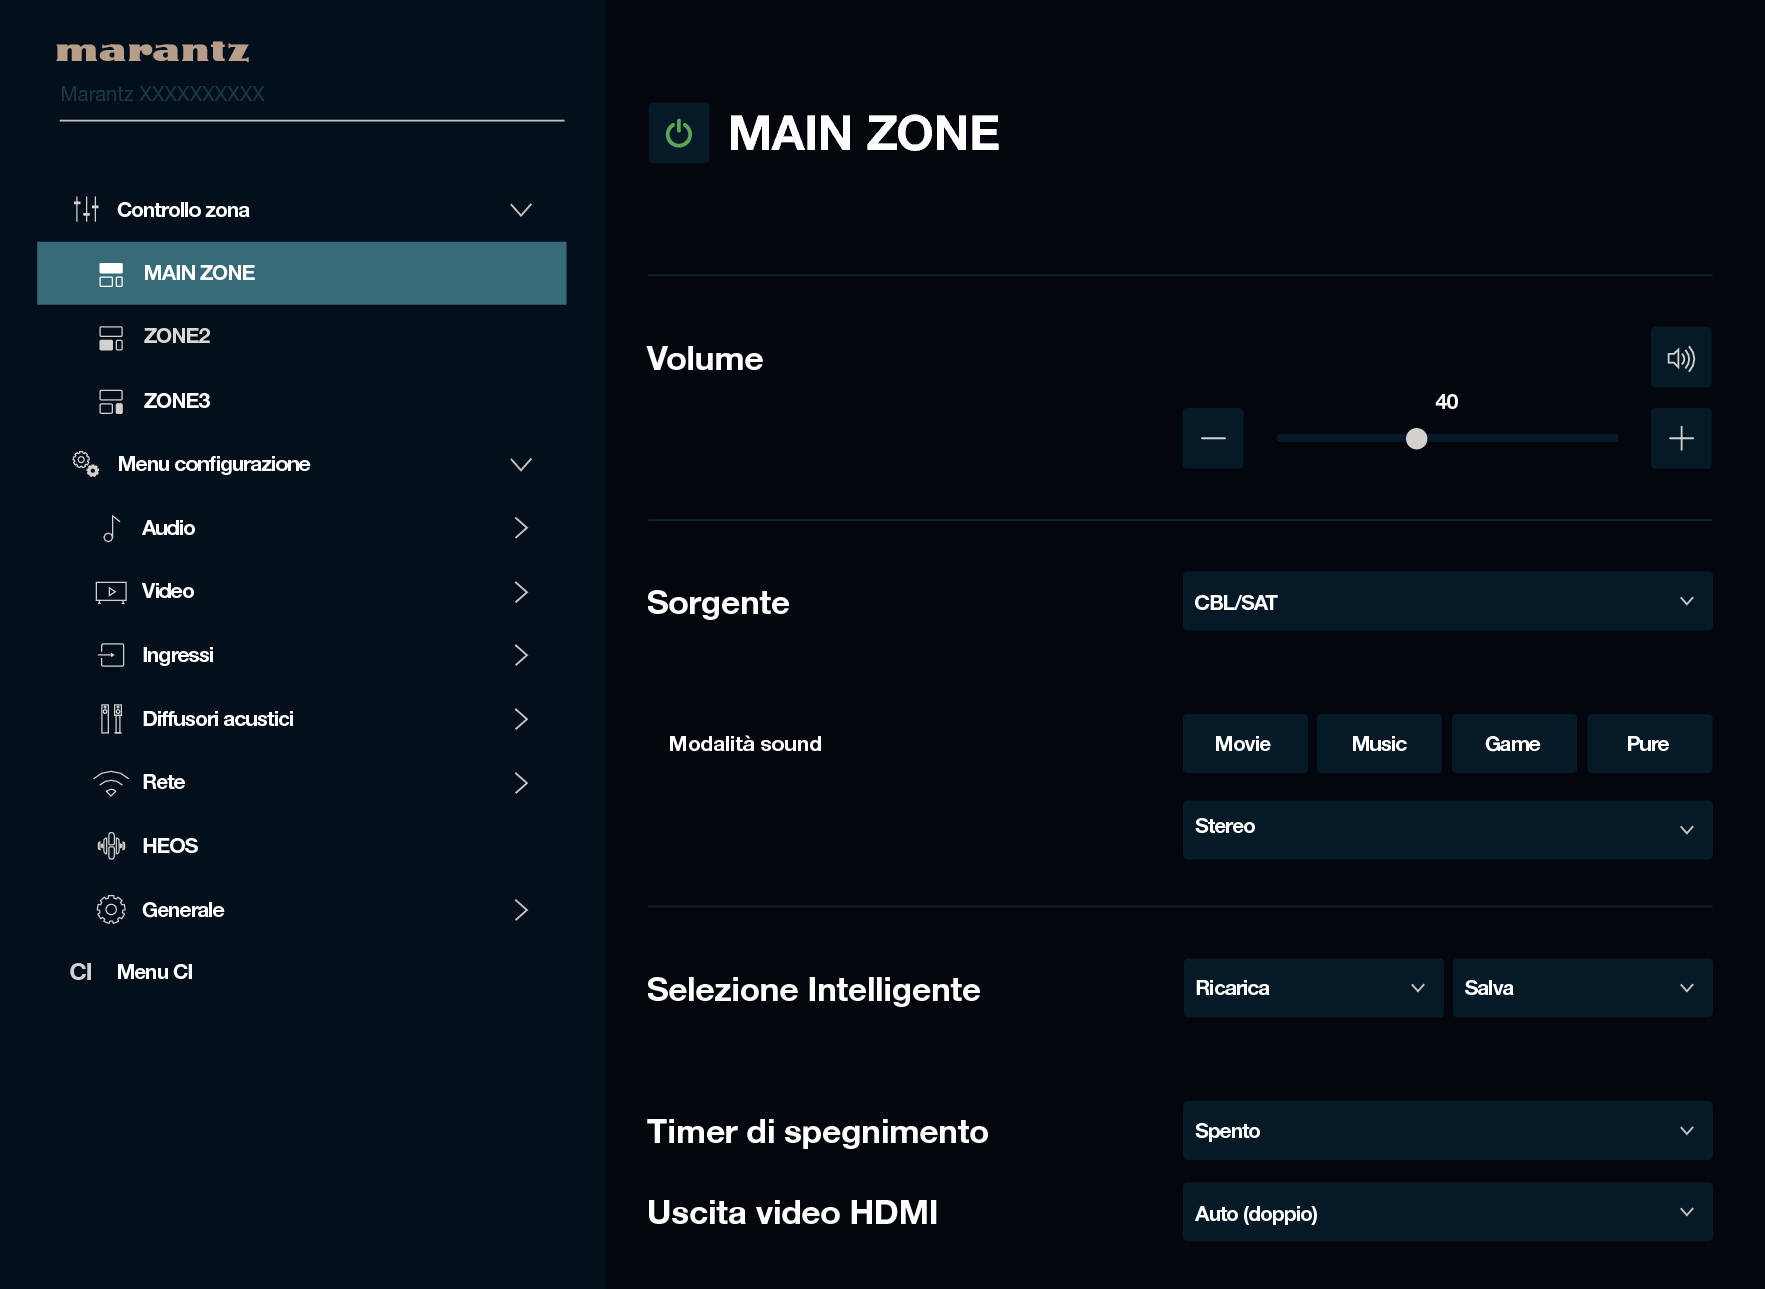Click the Diffusori acustici speakers icon
This screenshot has height=1289, width=1765.
click(111, 719)
